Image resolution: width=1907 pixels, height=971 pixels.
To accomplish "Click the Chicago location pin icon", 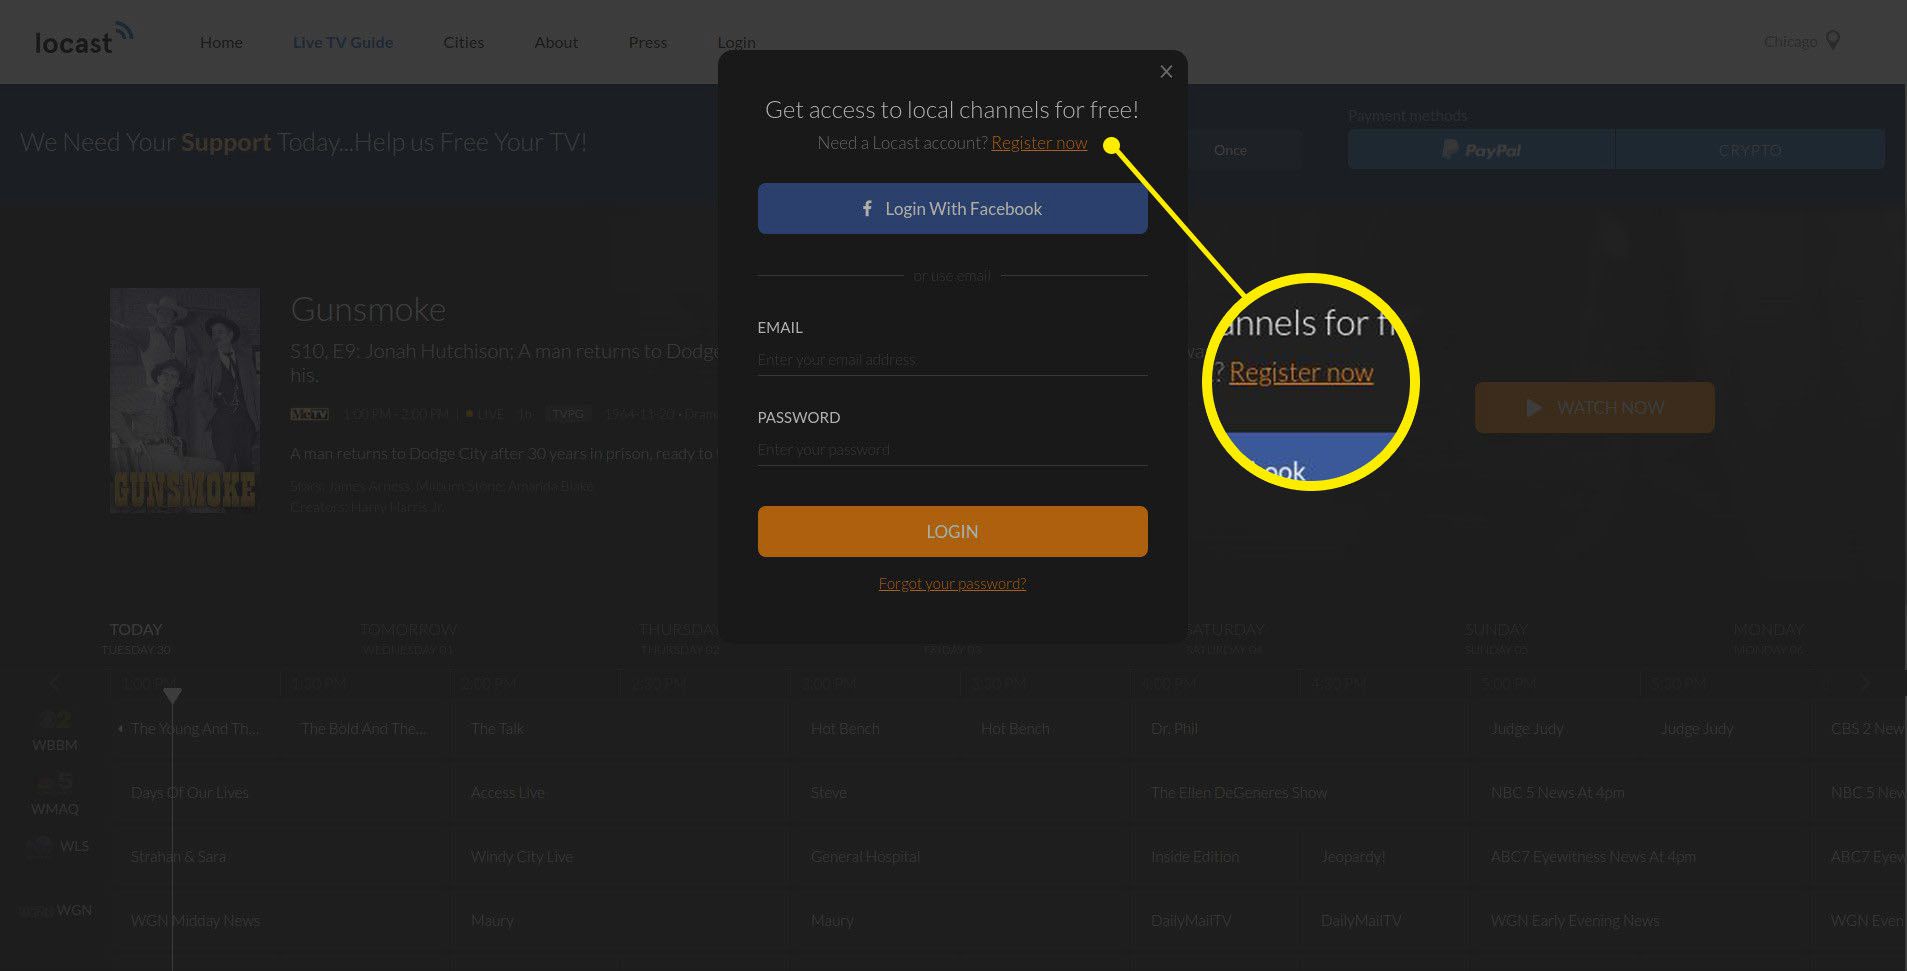I will tap(1833, 41).
